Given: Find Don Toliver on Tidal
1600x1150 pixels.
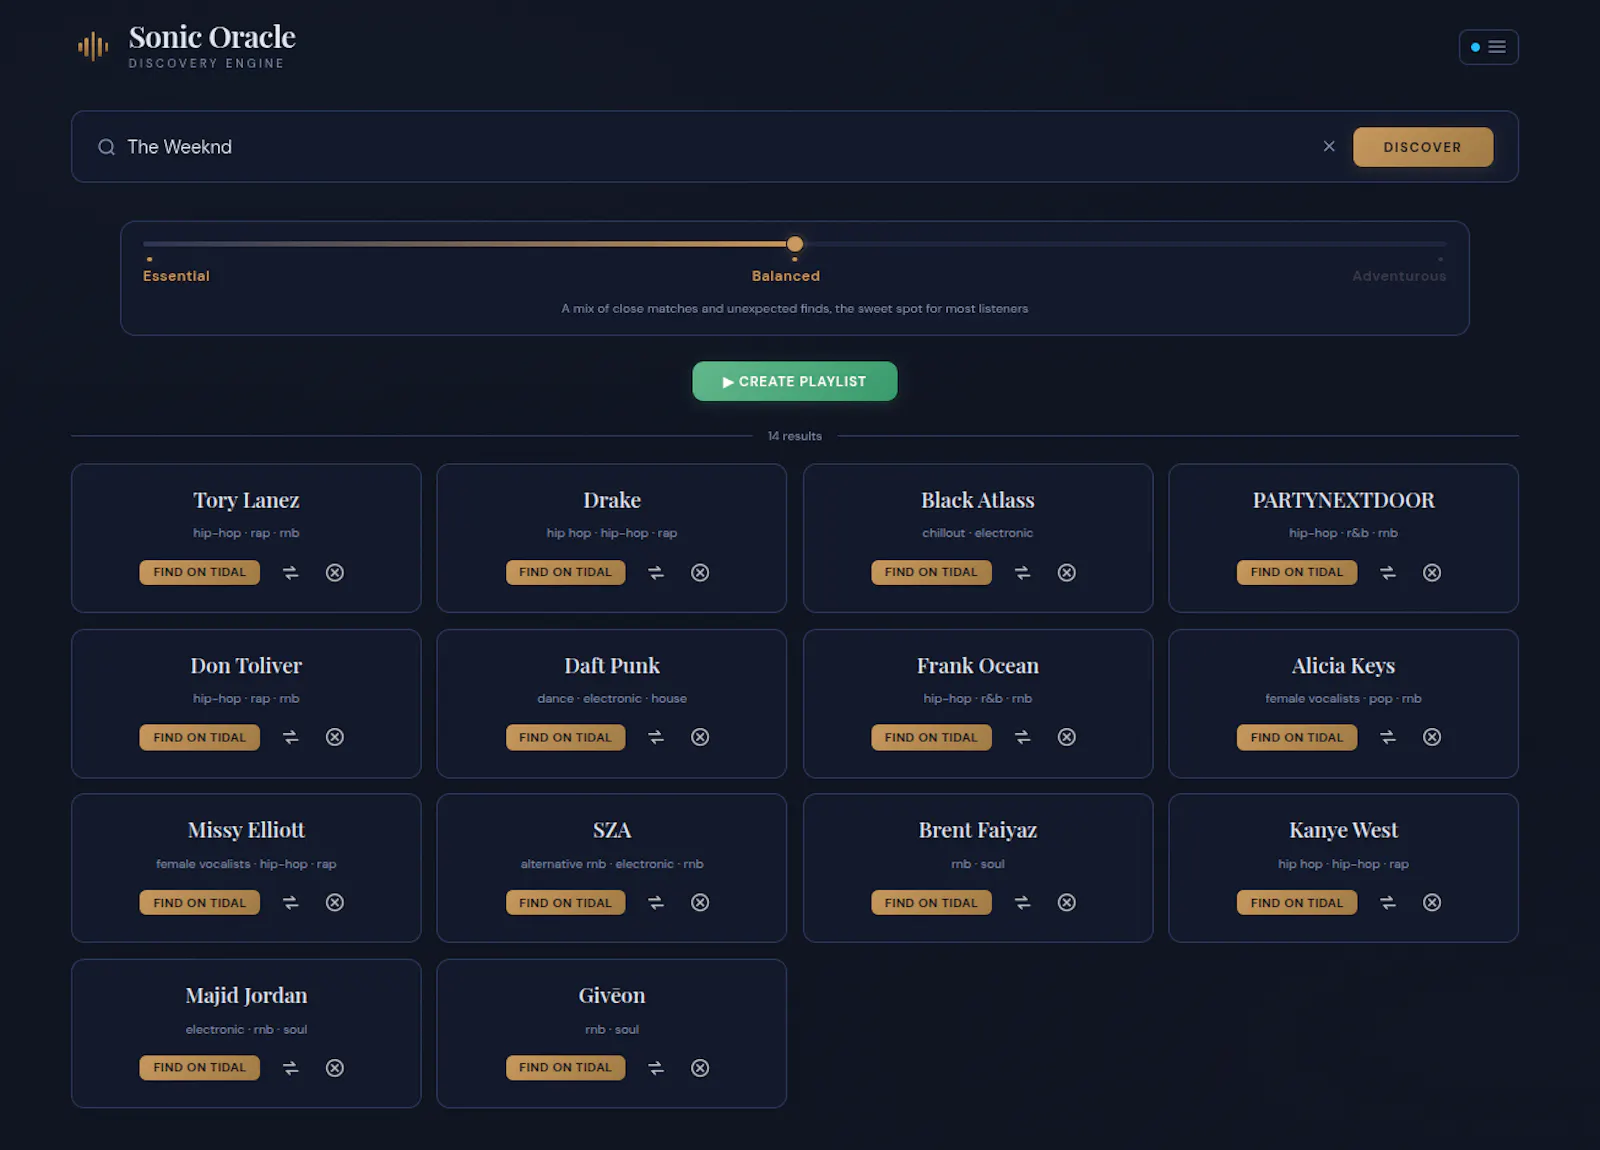Looking at the screenshot, I should tap(200, 737).
